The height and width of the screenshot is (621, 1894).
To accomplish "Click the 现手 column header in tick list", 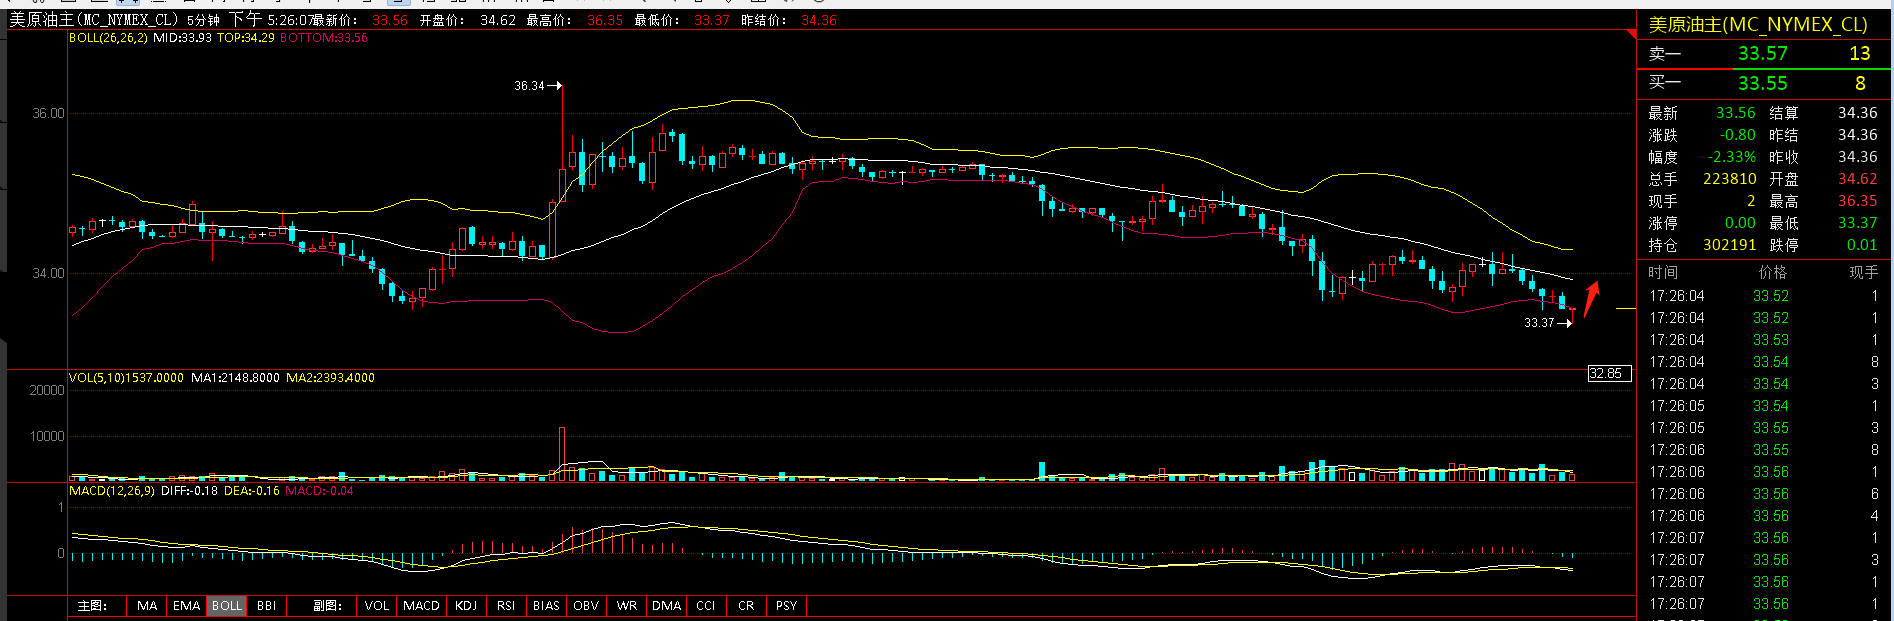I will click(1863, 273).
